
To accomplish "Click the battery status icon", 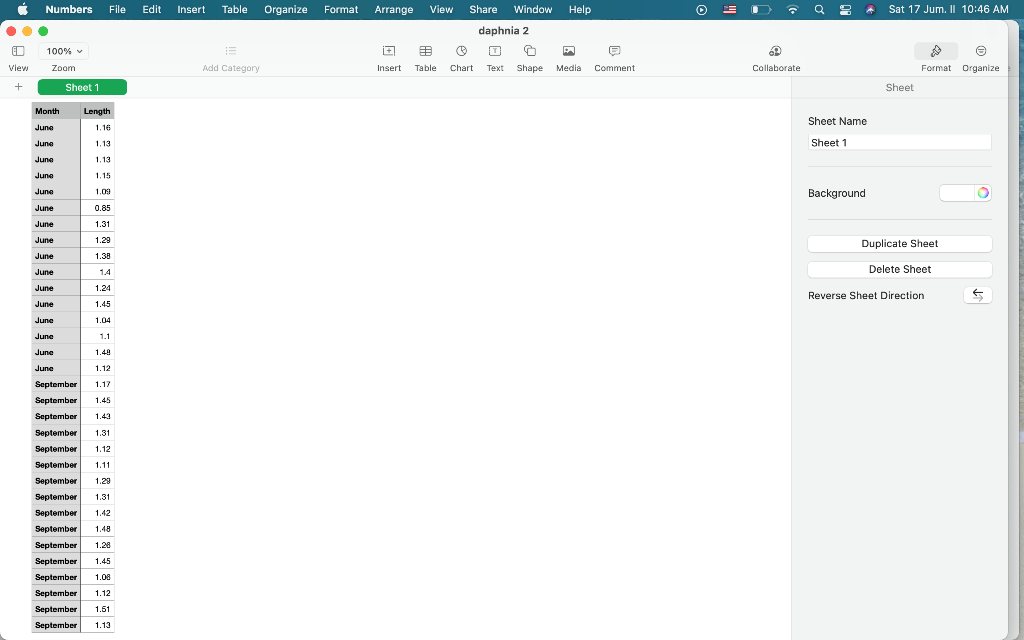I will [x=761, y=9].
